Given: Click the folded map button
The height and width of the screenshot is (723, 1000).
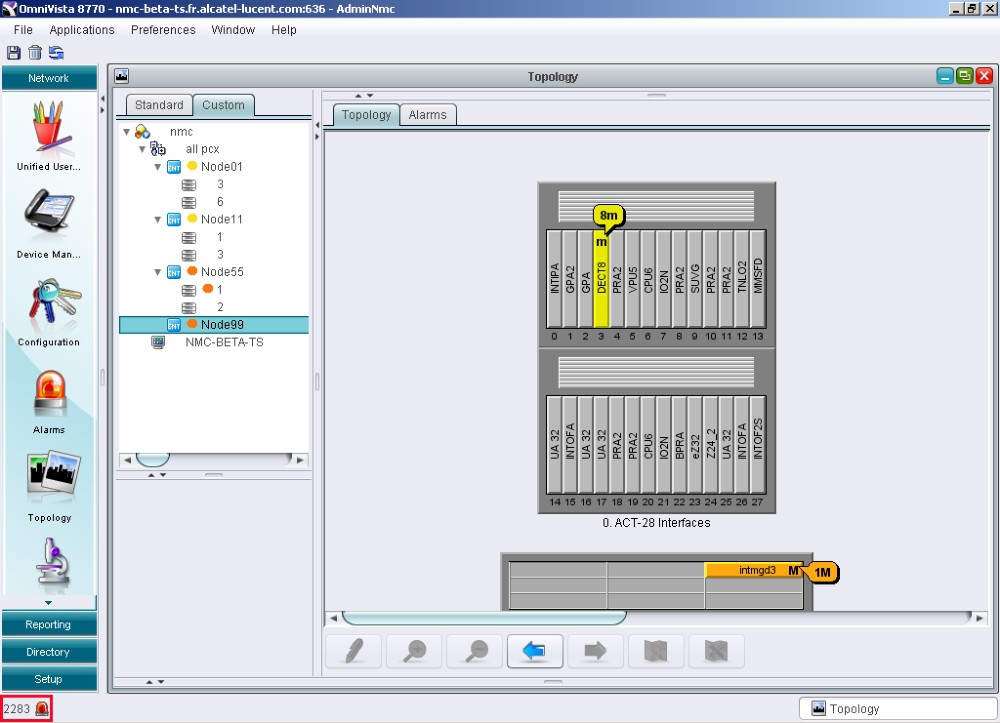Looking at the screenshot, I should pyautogui.click(x=656, y=651).
